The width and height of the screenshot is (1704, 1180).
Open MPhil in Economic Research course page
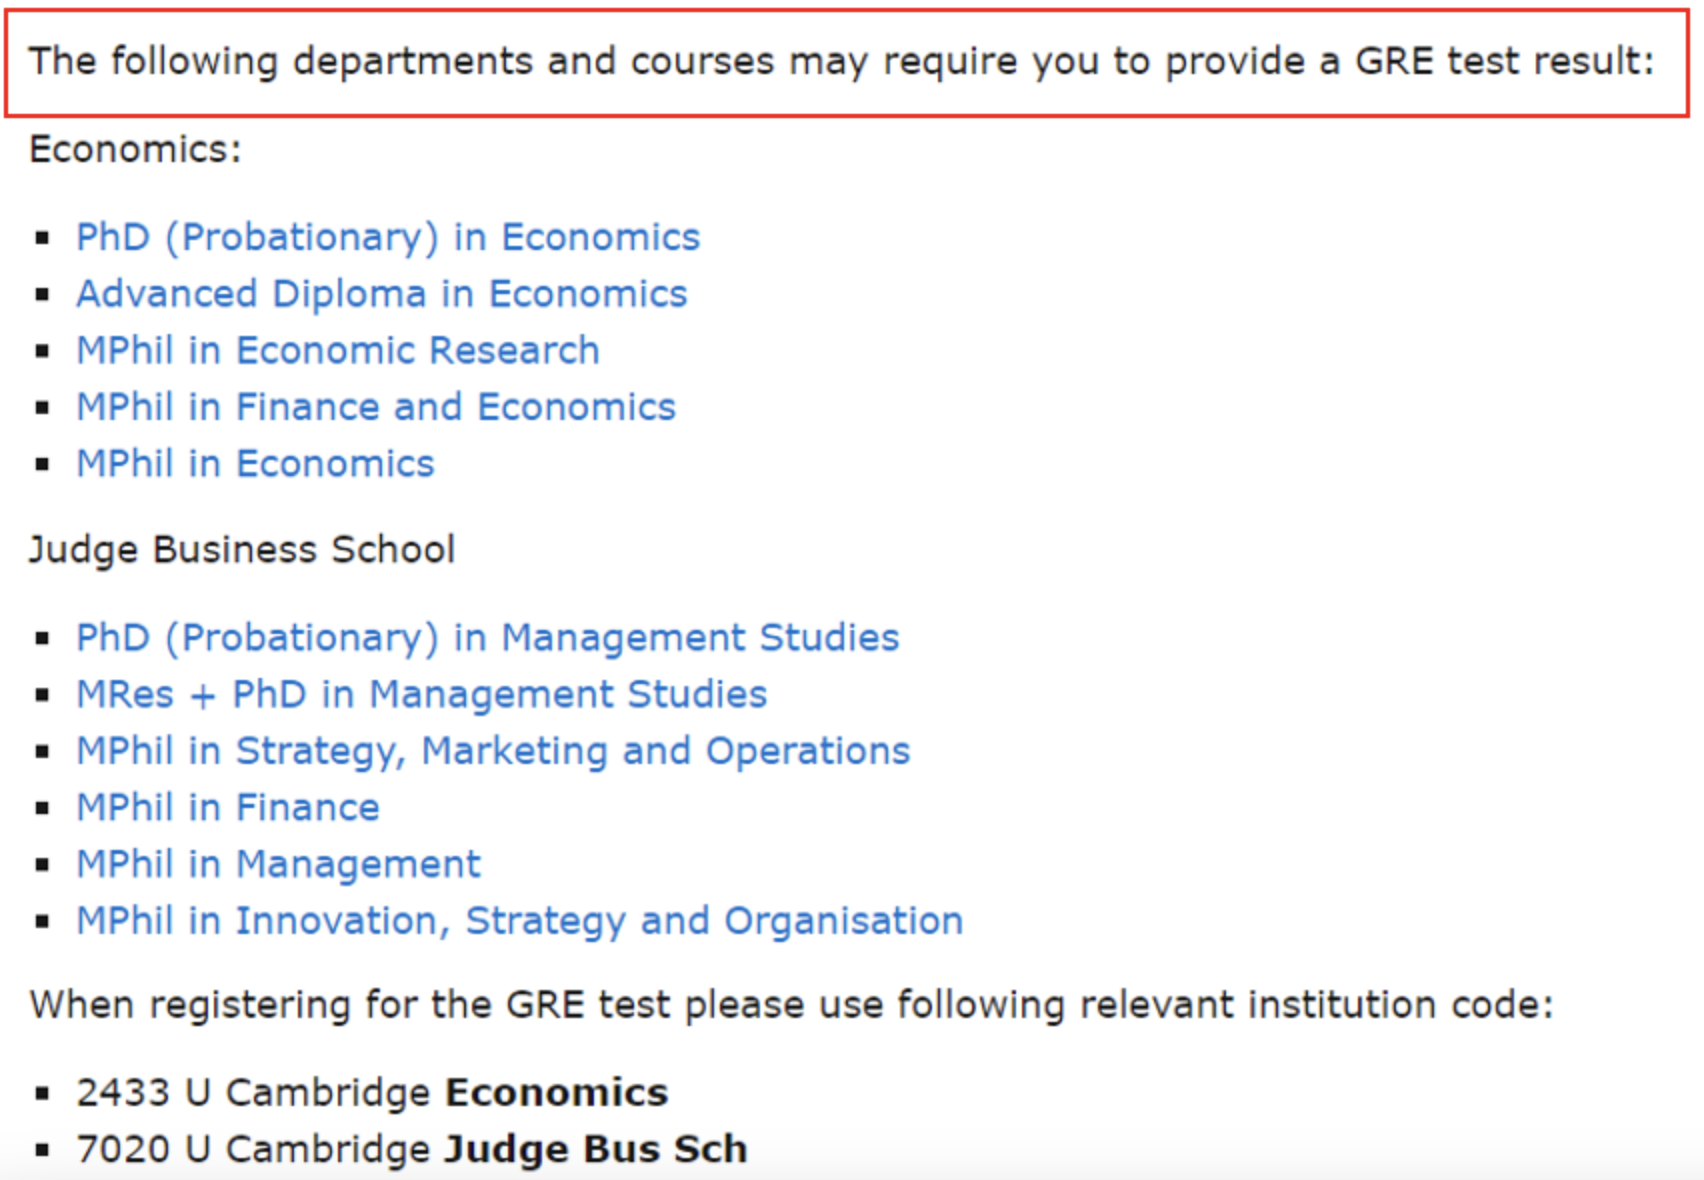pyautogui.click(x=338, y=351)
